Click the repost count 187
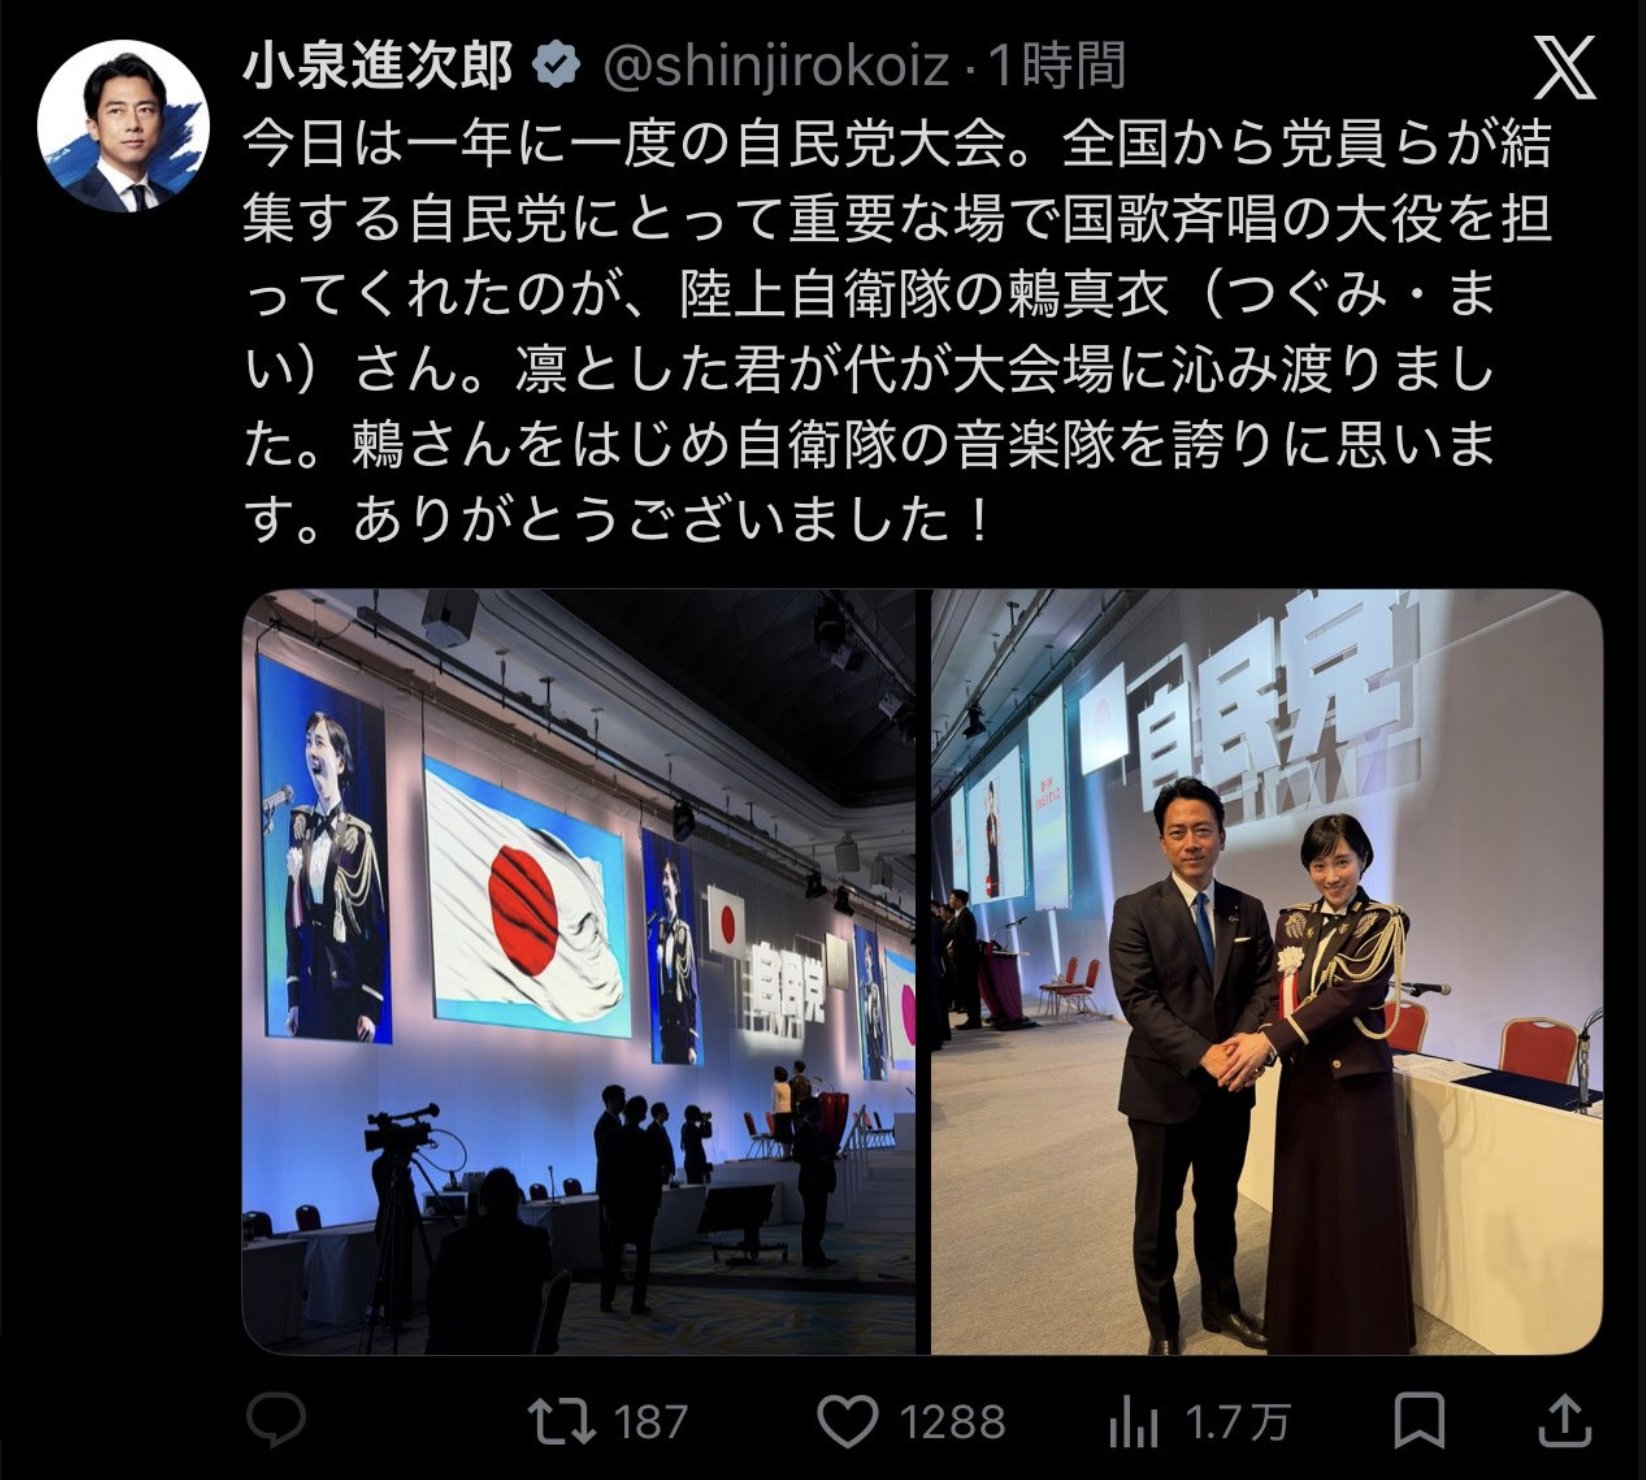This screenshot has height=1480, width=1646. click(x=650, y=1421)
